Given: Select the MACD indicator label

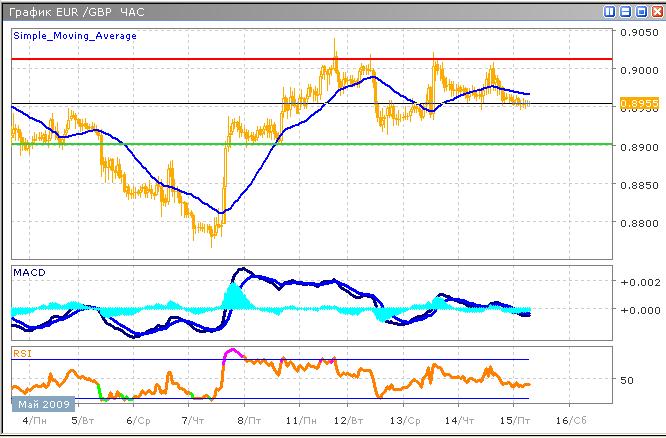Looking at the screenshot, I should point(29,272).
